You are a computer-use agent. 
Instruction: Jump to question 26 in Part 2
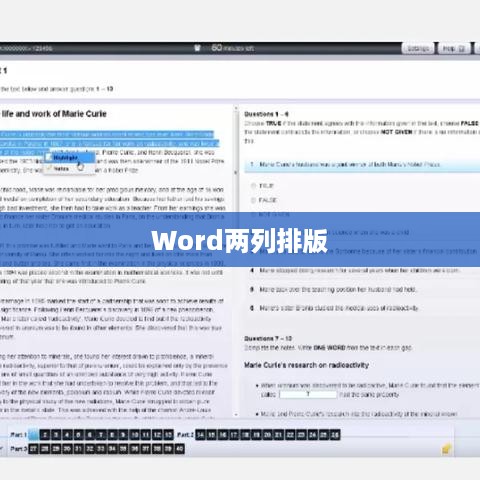pos(335,435)
